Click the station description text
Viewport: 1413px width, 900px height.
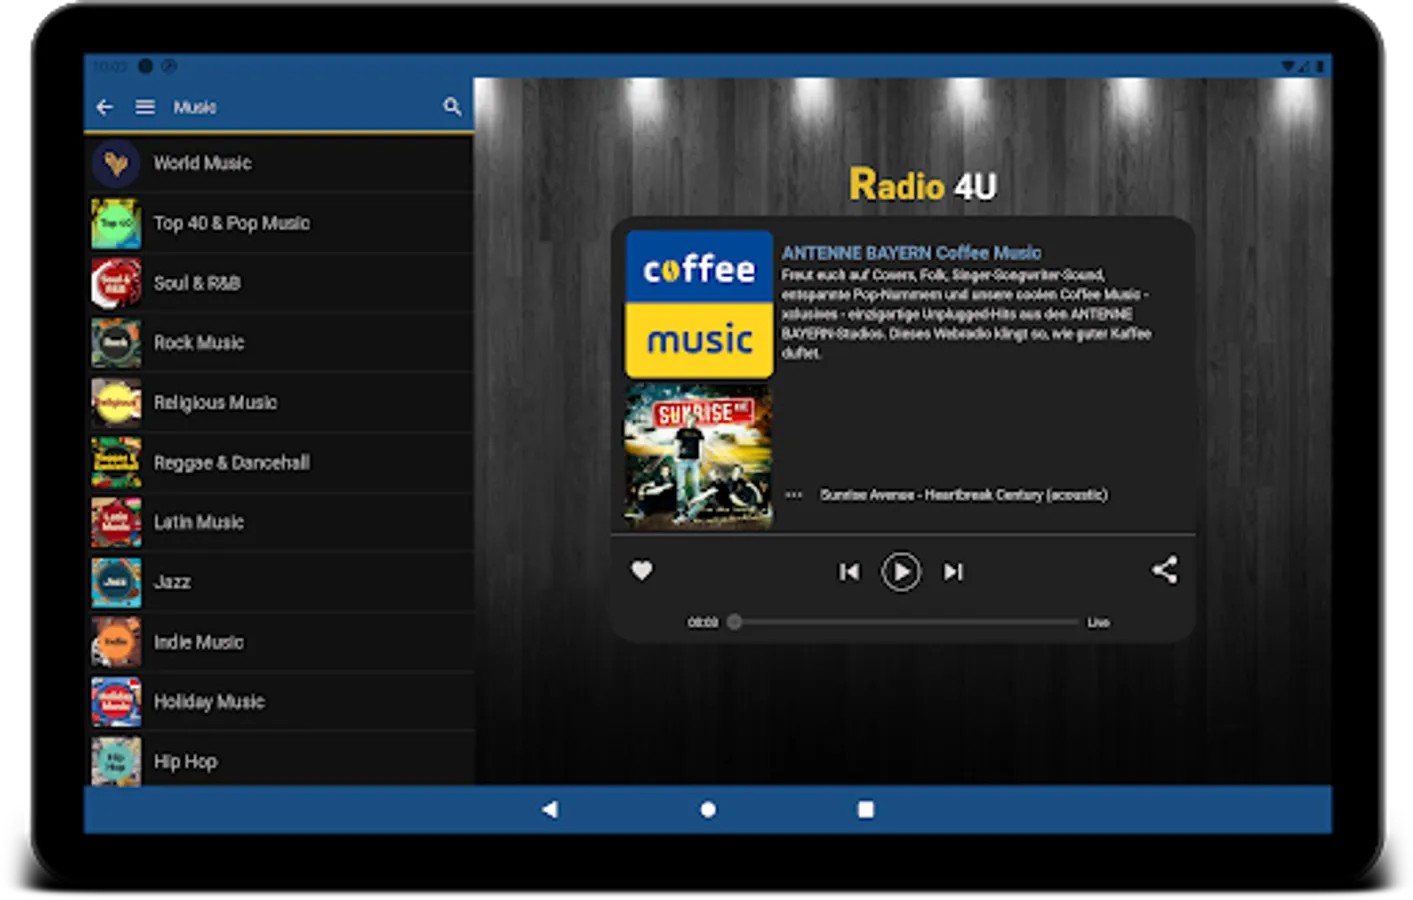pyautogui.click(x=966, y=314)
